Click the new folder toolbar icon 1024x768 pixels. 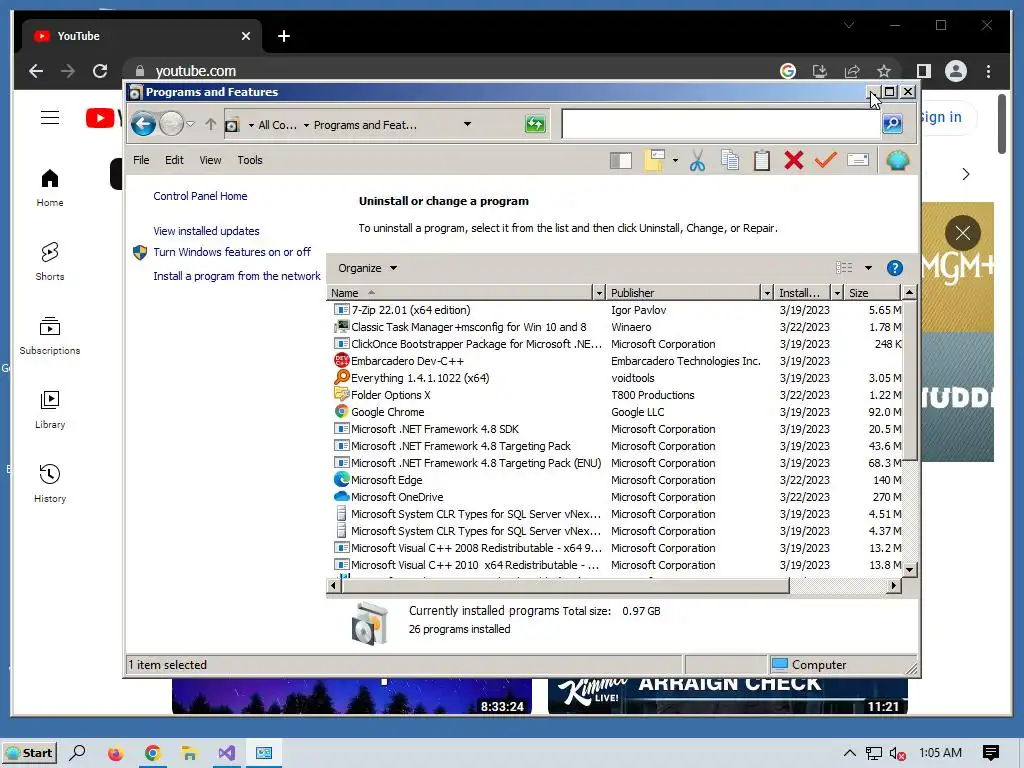click(654, 160)
